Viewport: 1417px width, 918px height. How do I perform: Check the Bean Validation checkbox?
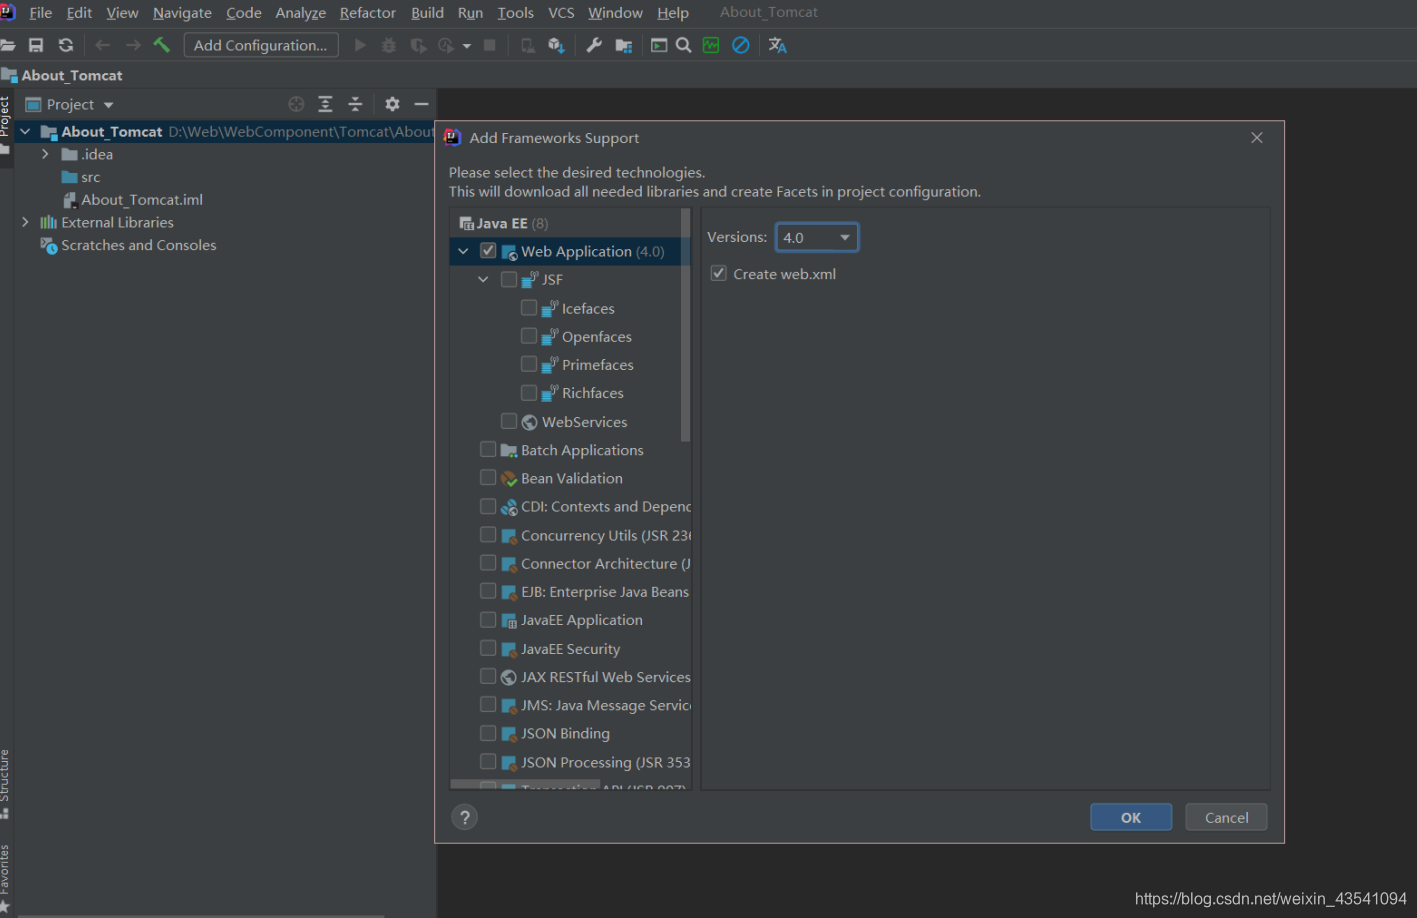coord(488,477)
